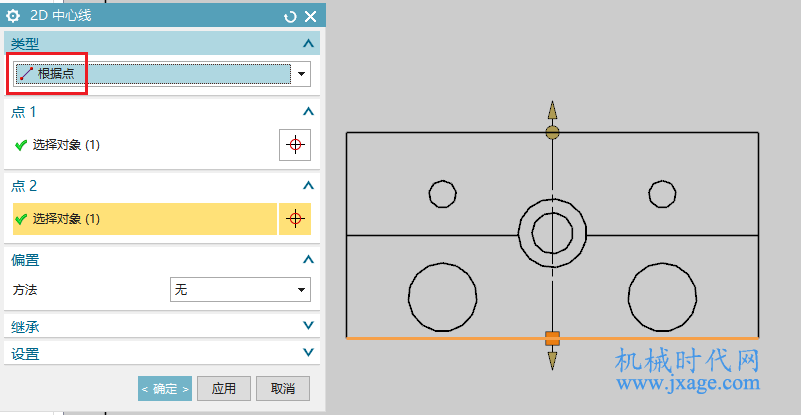
Task: Collapse the 类型 section
Action: pyautogui.click(x=308, y=43)
